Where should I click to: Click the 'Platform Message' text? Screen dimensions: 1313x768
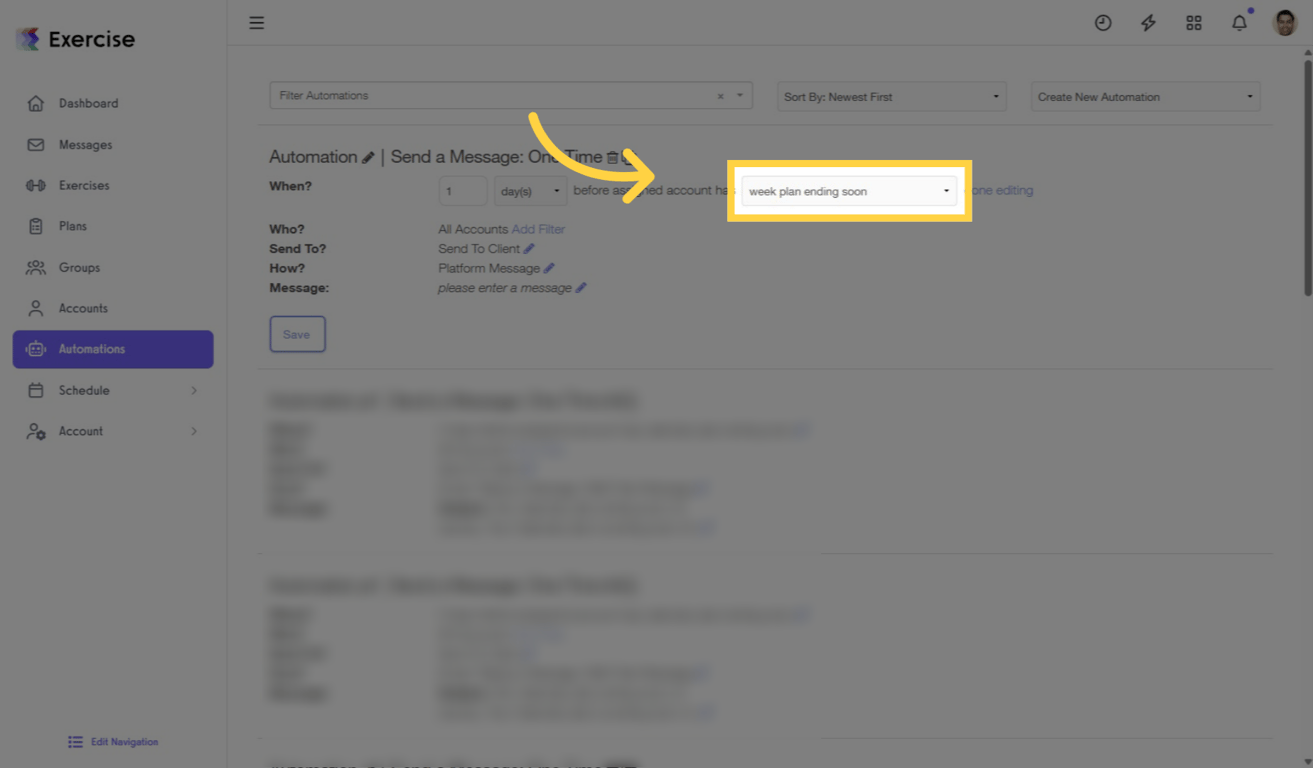pos(489,268)
